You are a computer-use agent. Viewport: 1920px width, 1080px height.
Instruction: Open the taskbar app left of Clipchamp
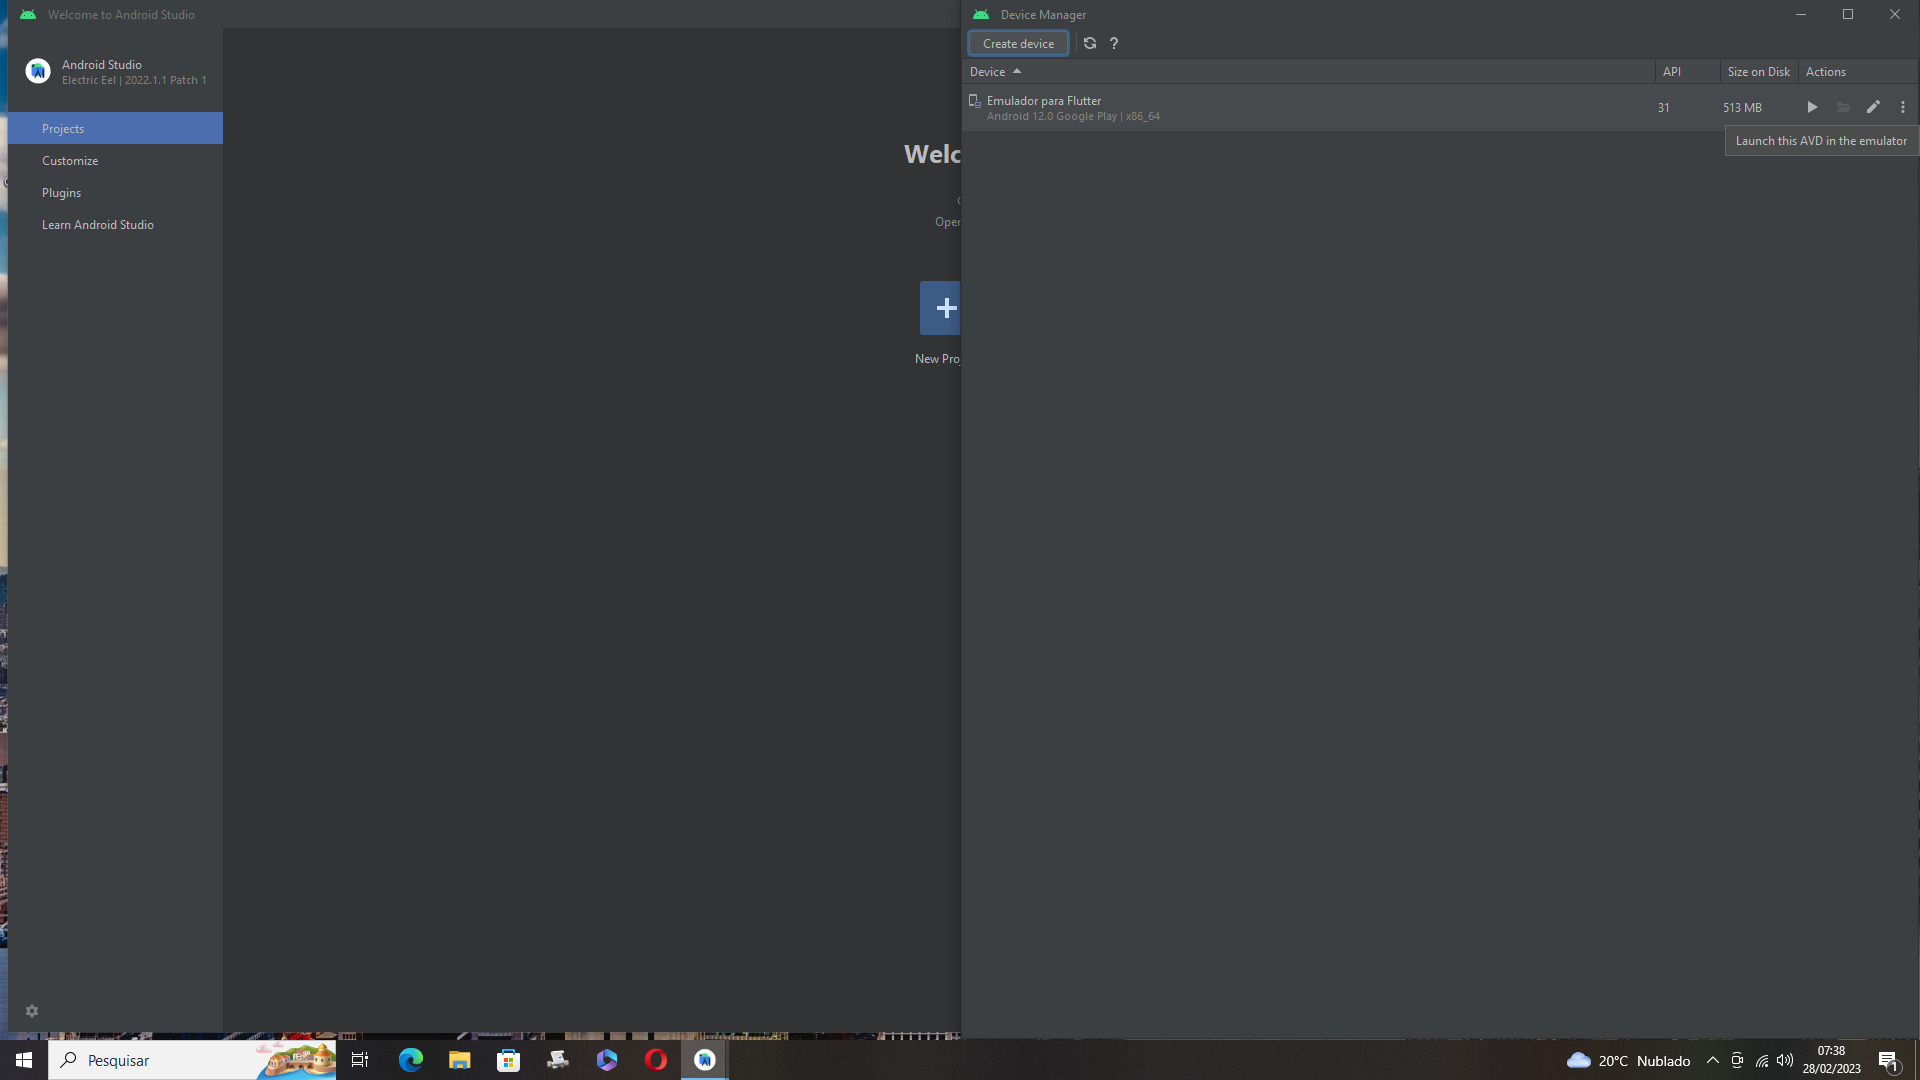[x=558, y=1060]
